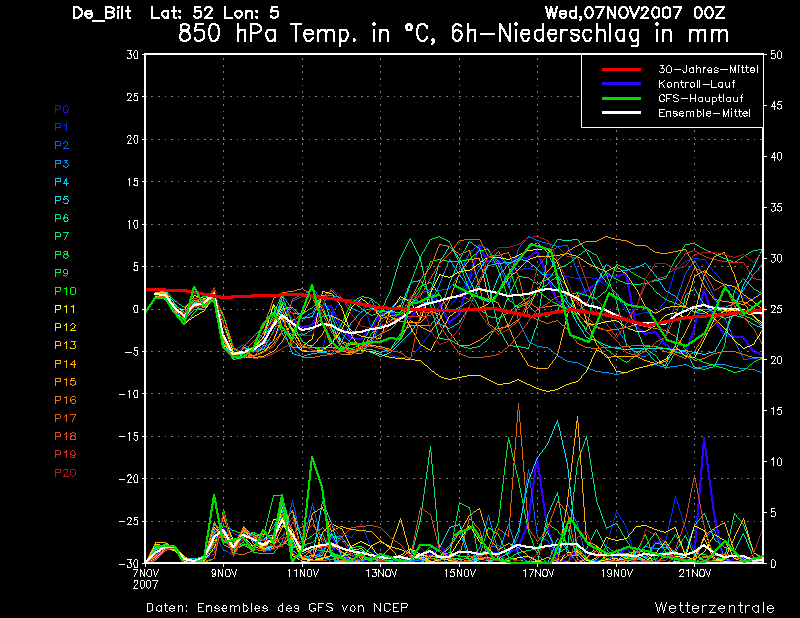Click the 21NOV date axis label

(x=695, y=573)
